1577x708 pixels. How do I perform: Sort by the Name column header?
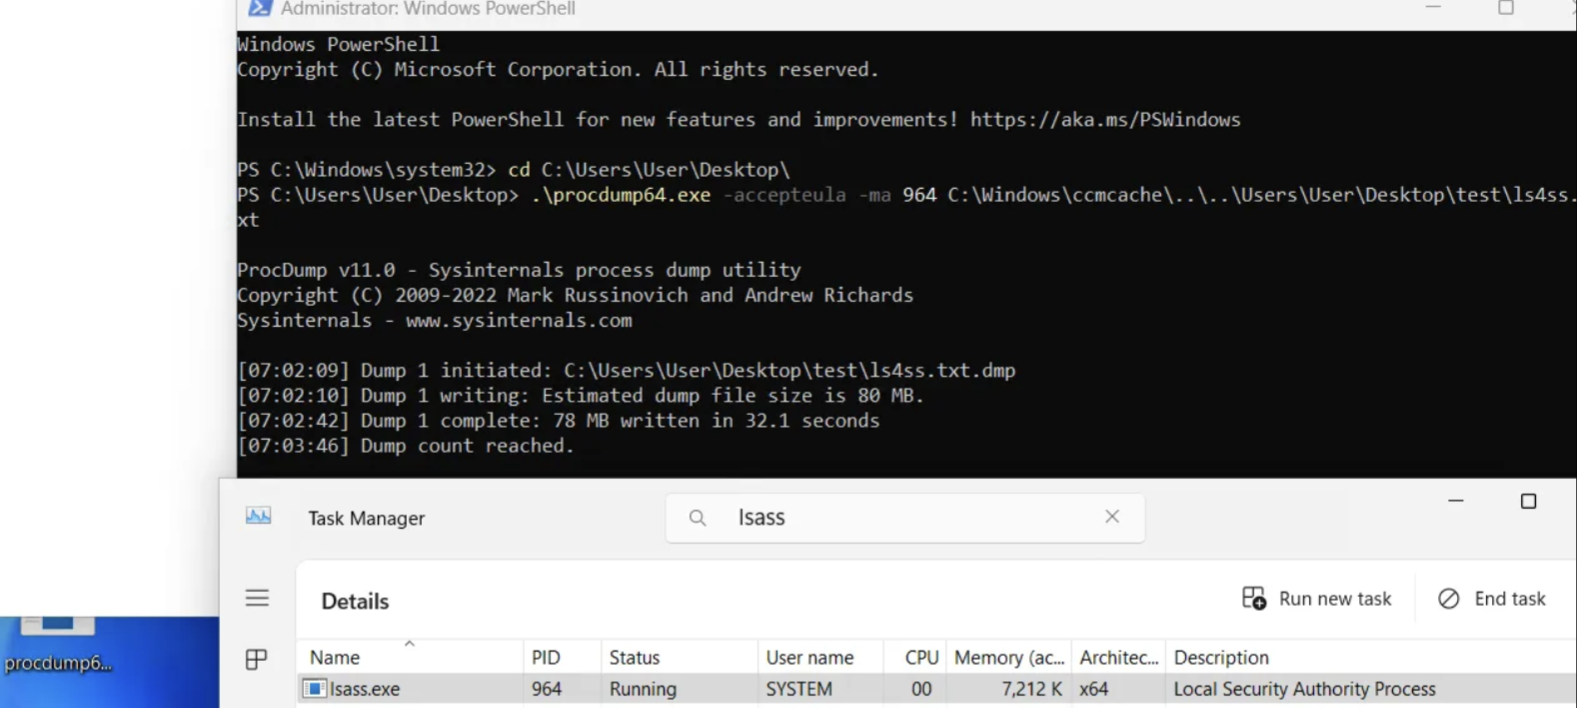click(x=335, y=658)
